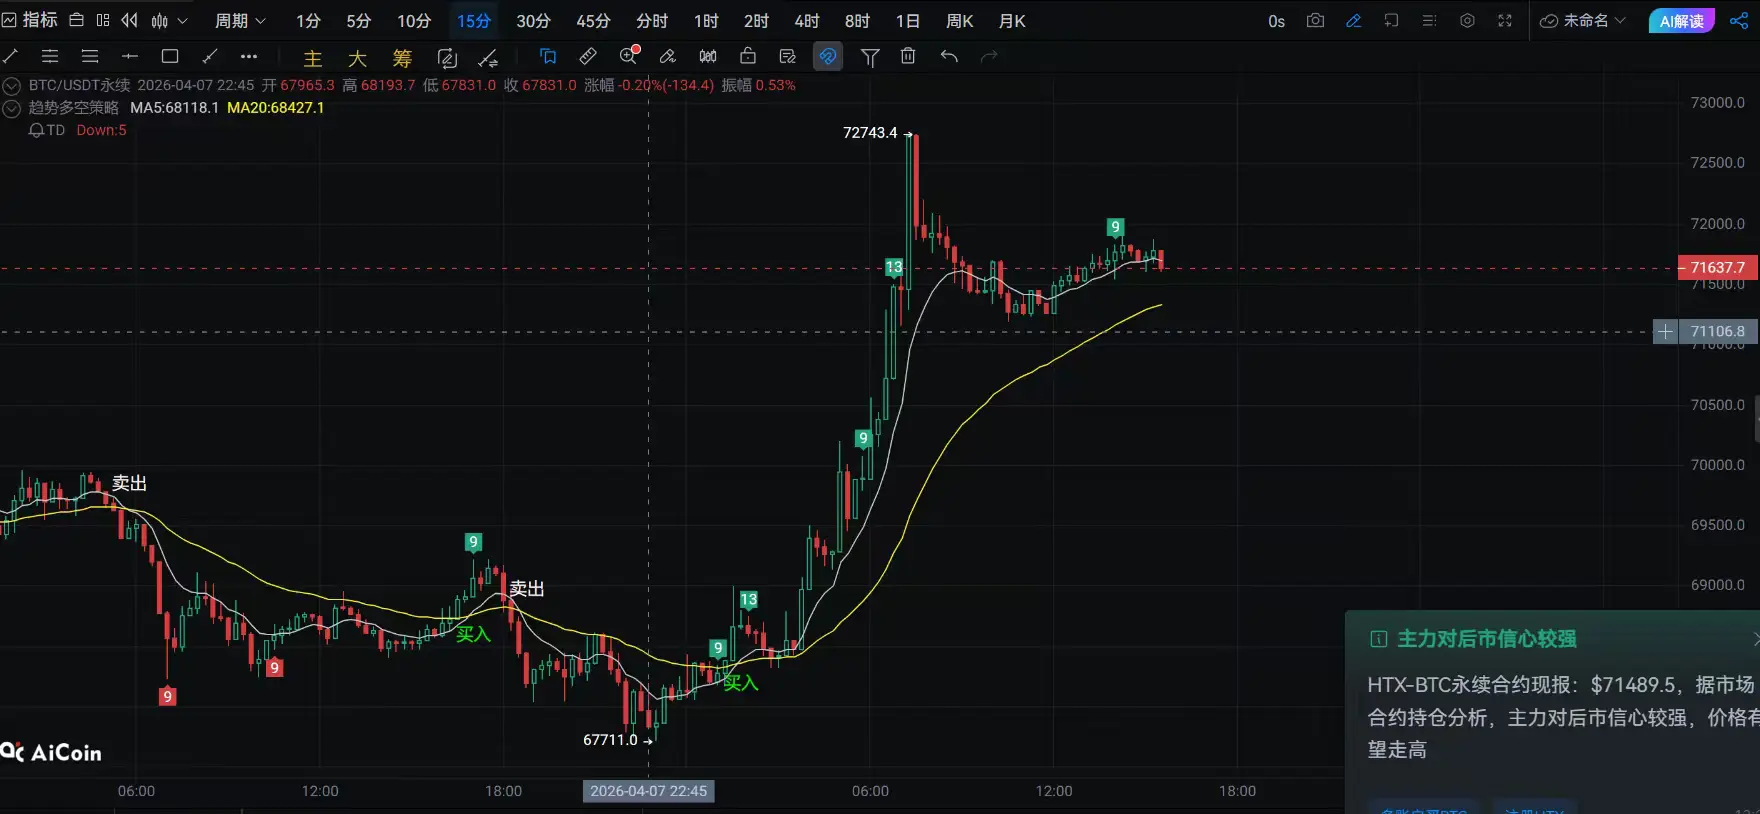Click the 主力对后市信心较强 notification title
The height and width of the screenshot is (814, 1760).
pos(1486,639)
